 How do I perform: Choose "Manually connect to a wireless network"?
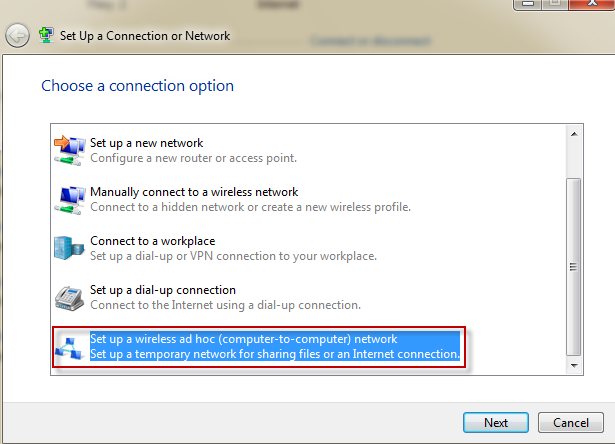(194, 192)
